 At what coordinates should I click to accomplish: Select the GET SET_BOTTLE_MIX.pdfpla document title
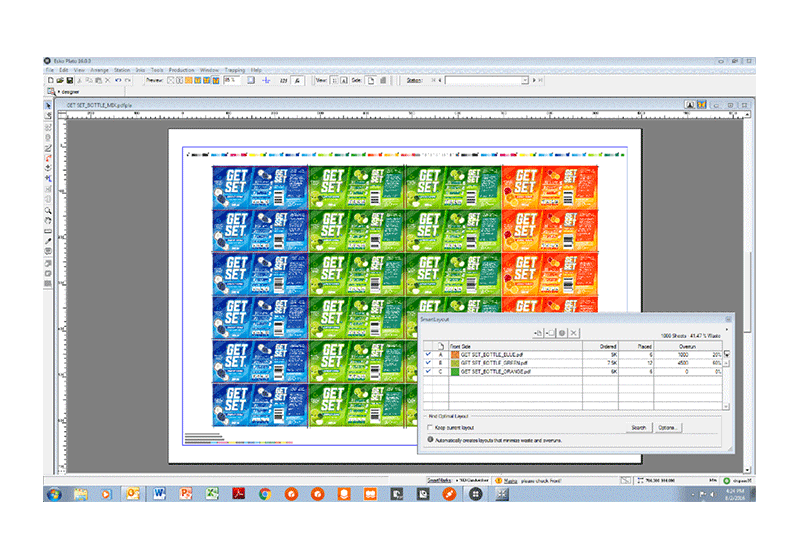(99, 105)
